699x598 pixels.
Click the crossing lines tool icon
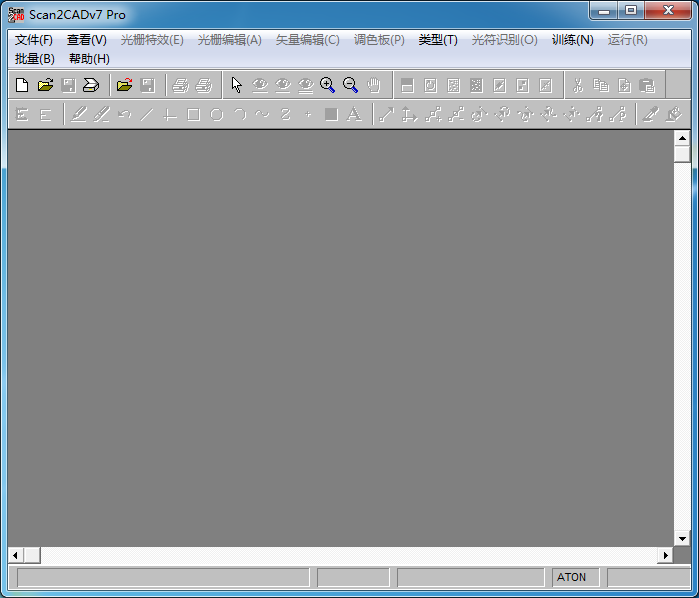click(x=170, y=115)
